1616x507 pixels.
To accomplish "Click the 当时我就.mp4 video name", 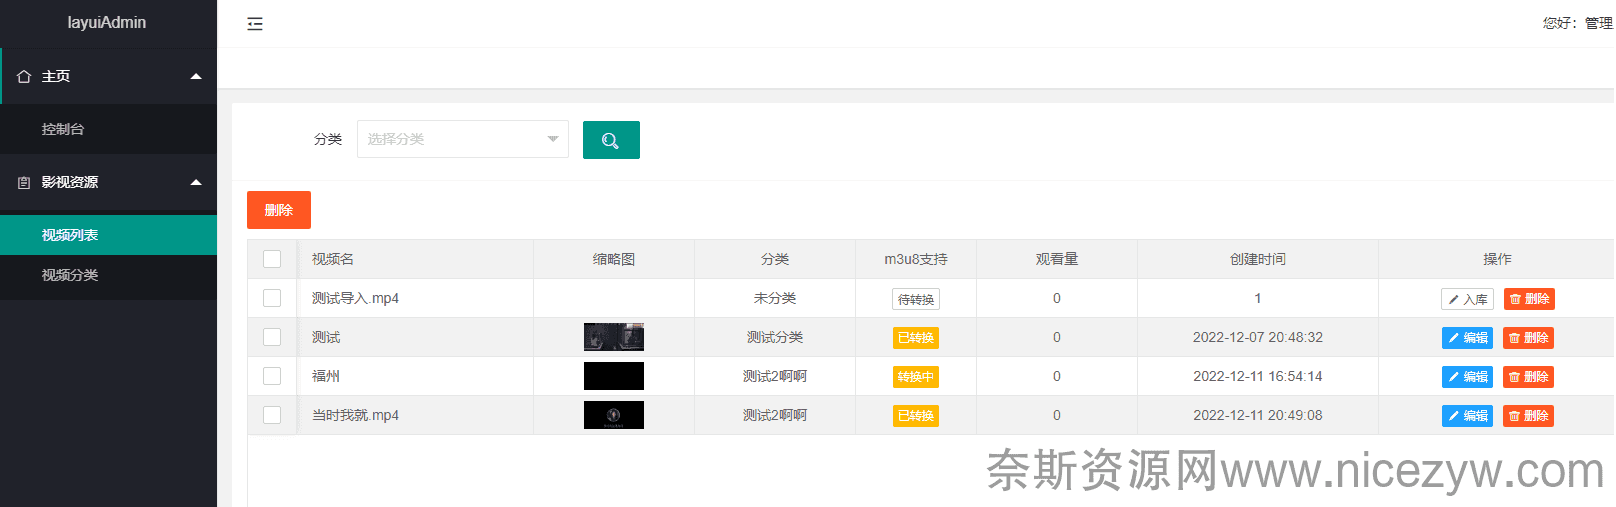I will coord(355,415).
